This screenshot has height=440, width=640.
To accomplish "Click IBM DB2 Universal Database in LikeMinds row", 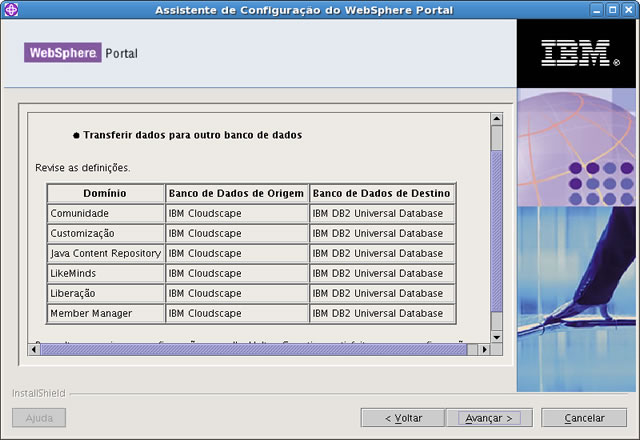I will click(382, 273).
